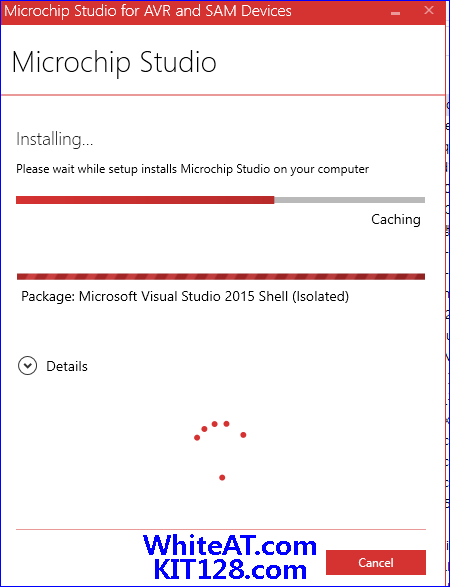Image resolution: width=450 pixels, height=587 pixels.
Task: Click the red separator line below header
Action: (x=222, y=95)
